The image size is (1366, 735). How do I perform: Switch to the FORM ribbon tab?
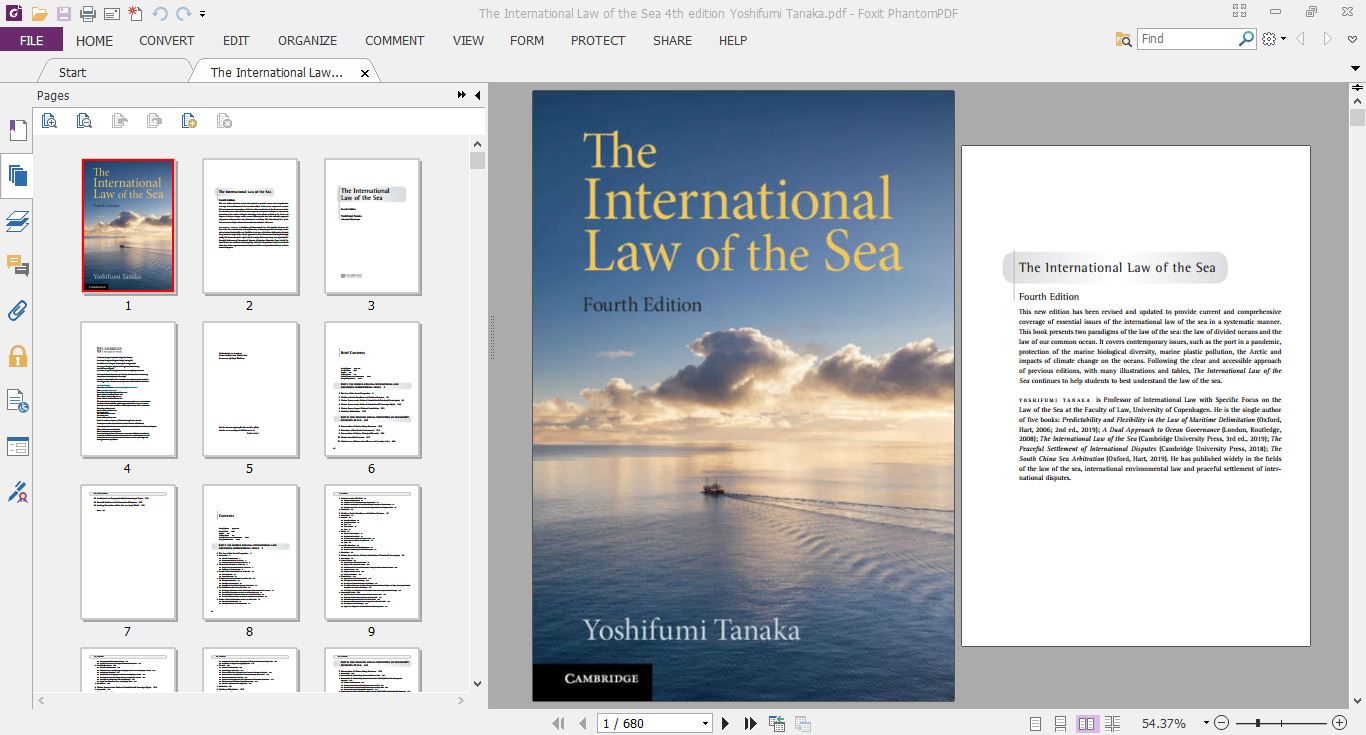coord(527,40)
